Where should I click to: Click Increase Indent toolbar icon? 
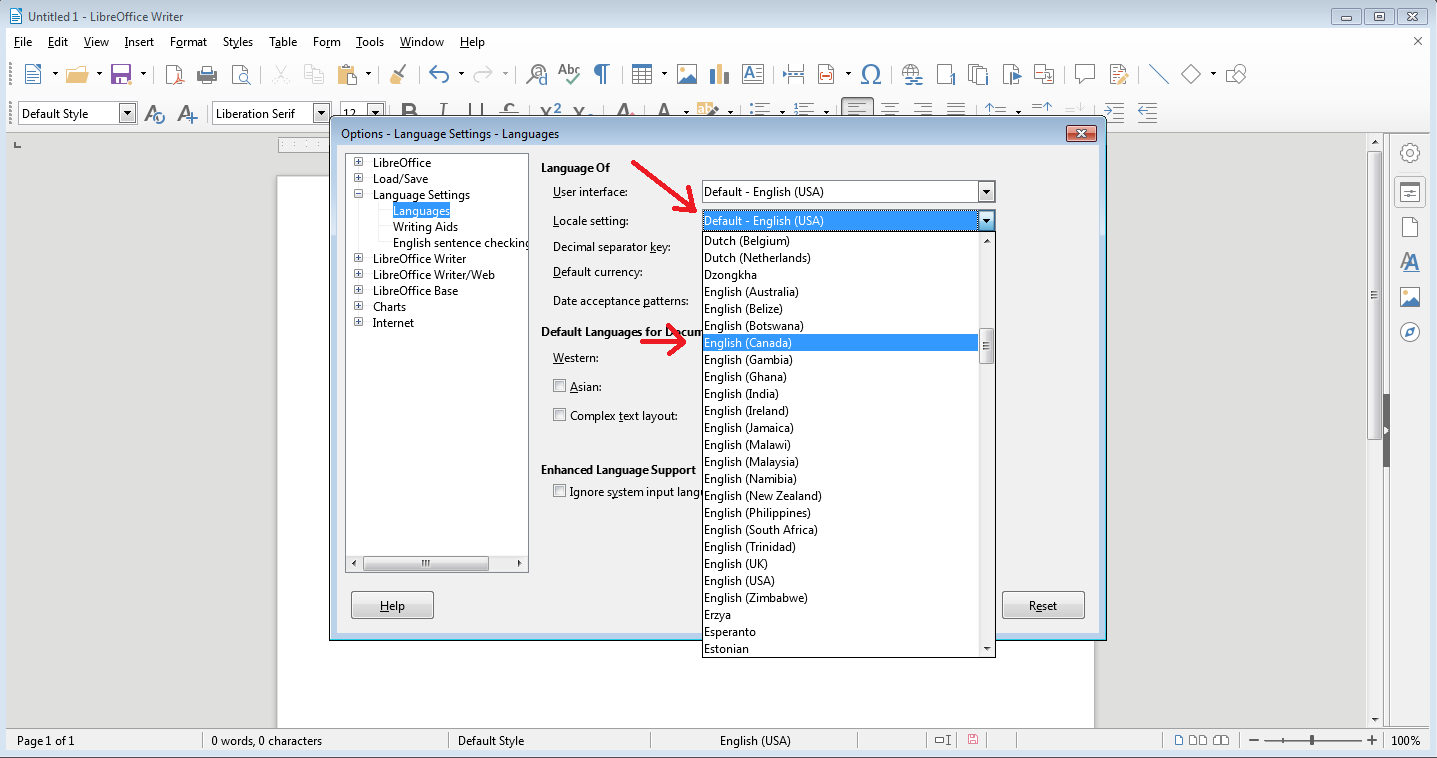tap(1114, 112)
